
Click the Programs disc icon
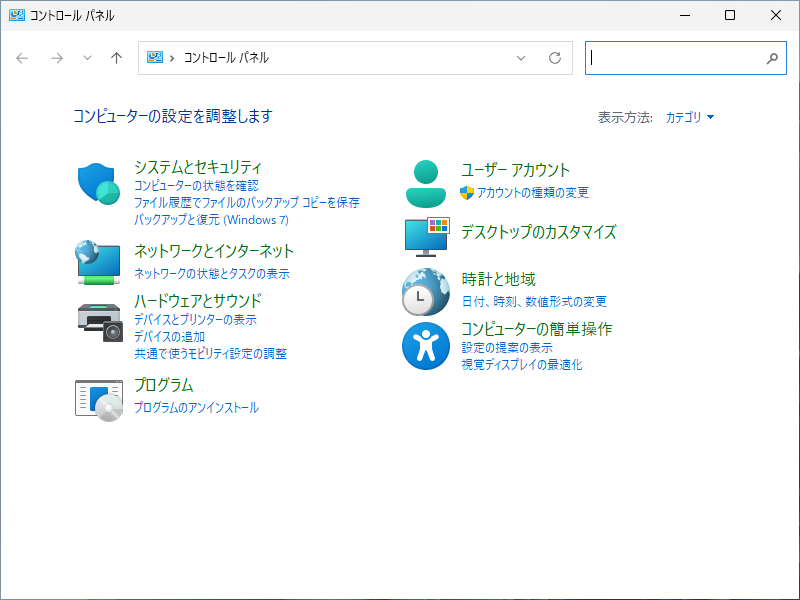click(99, 399)
